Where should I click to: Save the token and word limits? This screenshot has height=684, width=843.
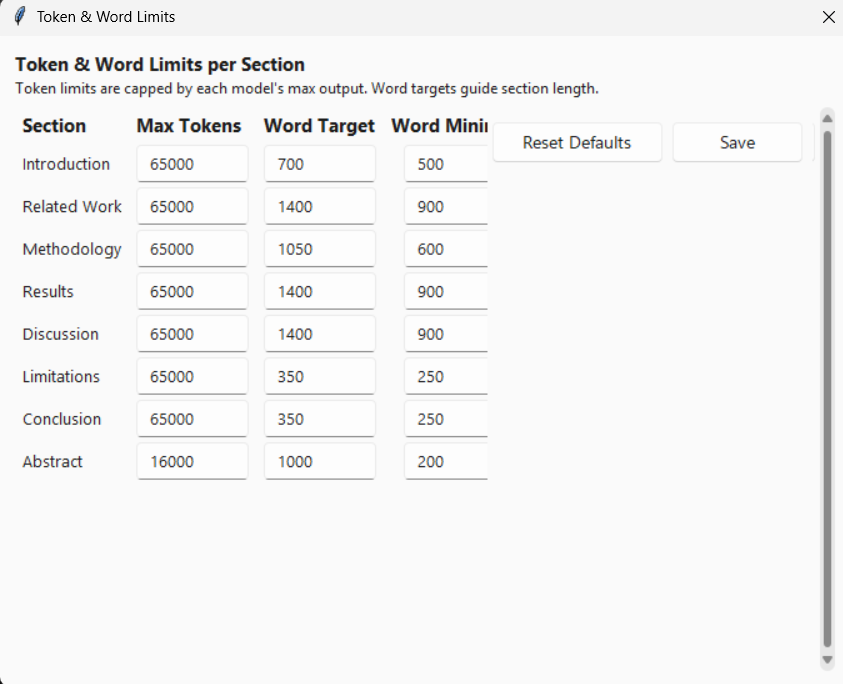pos(737,142)
